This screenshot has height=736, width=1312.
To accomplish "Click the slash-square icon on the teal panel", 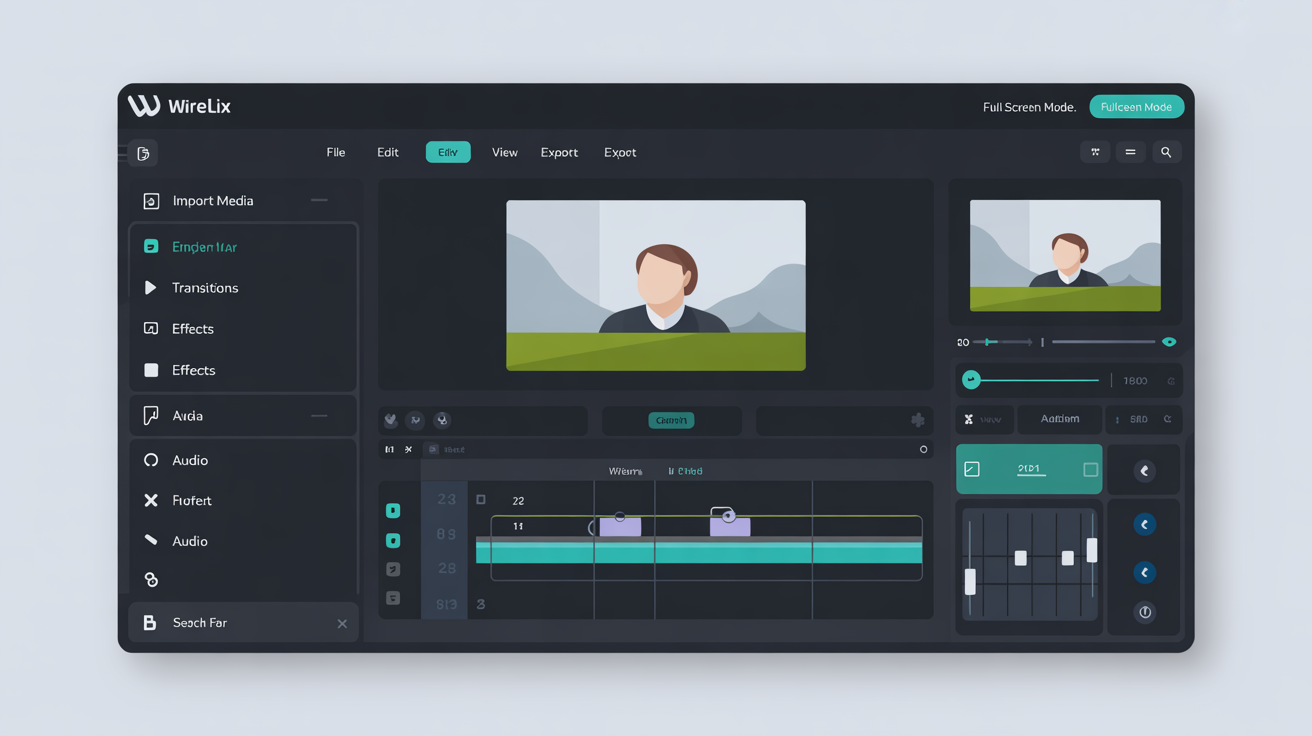I will point(972,469).
